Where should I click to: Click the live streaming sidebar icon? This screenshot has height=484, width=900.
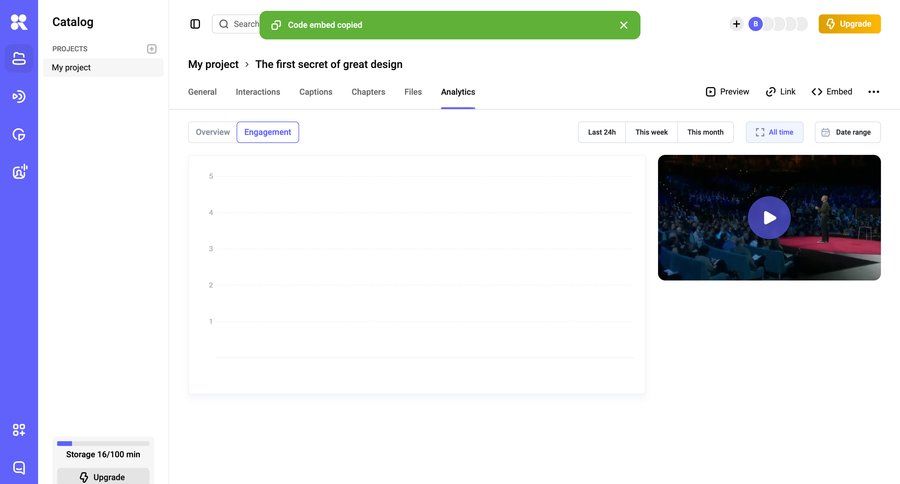pyautogui.click(x=19, y=96)
